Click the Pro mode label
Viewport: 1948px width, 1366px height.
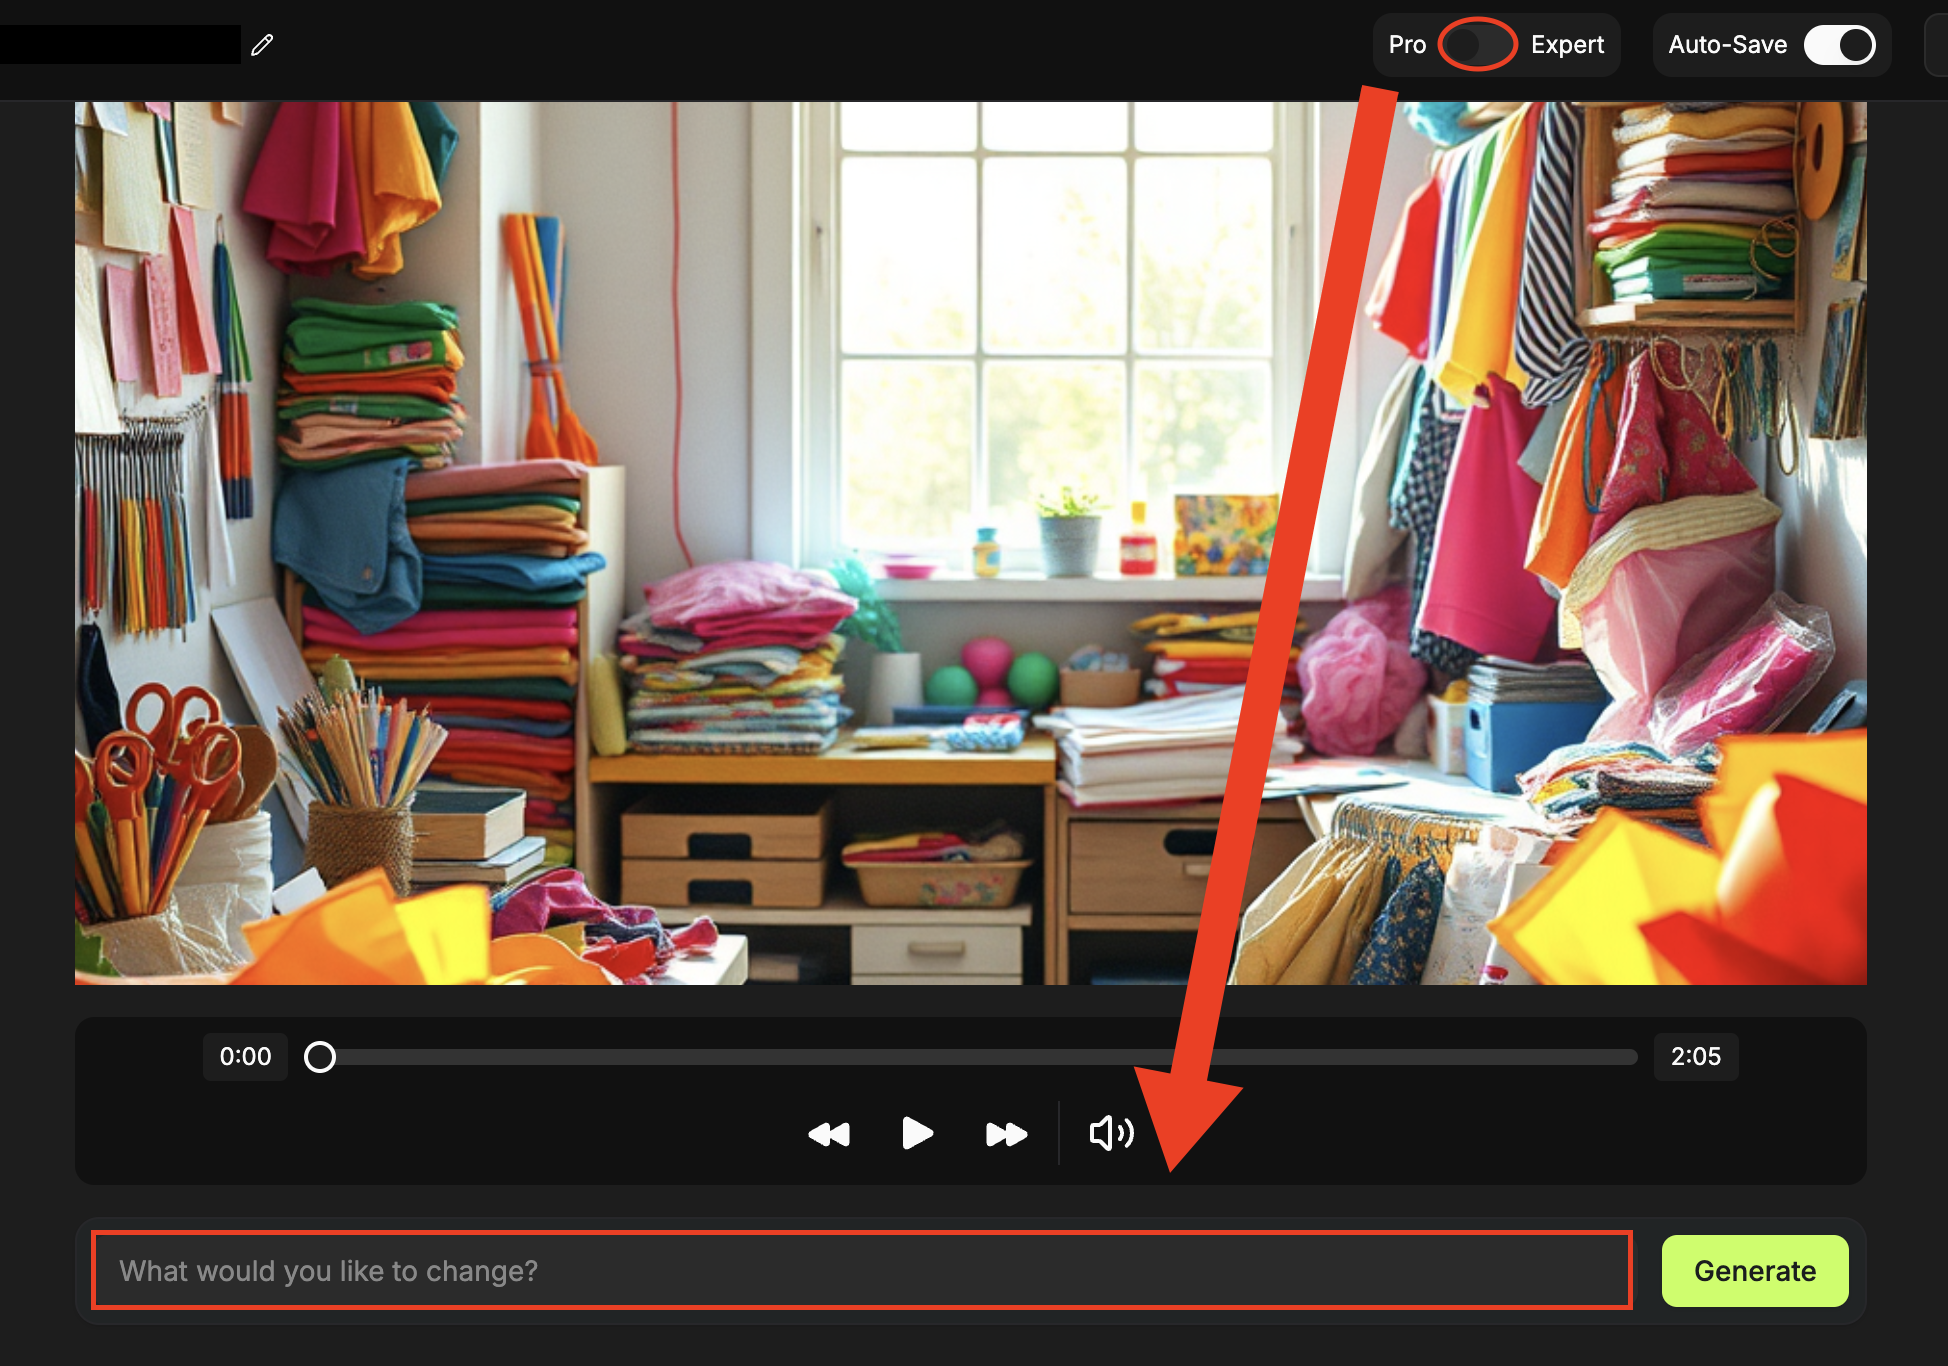(1407, 45)
